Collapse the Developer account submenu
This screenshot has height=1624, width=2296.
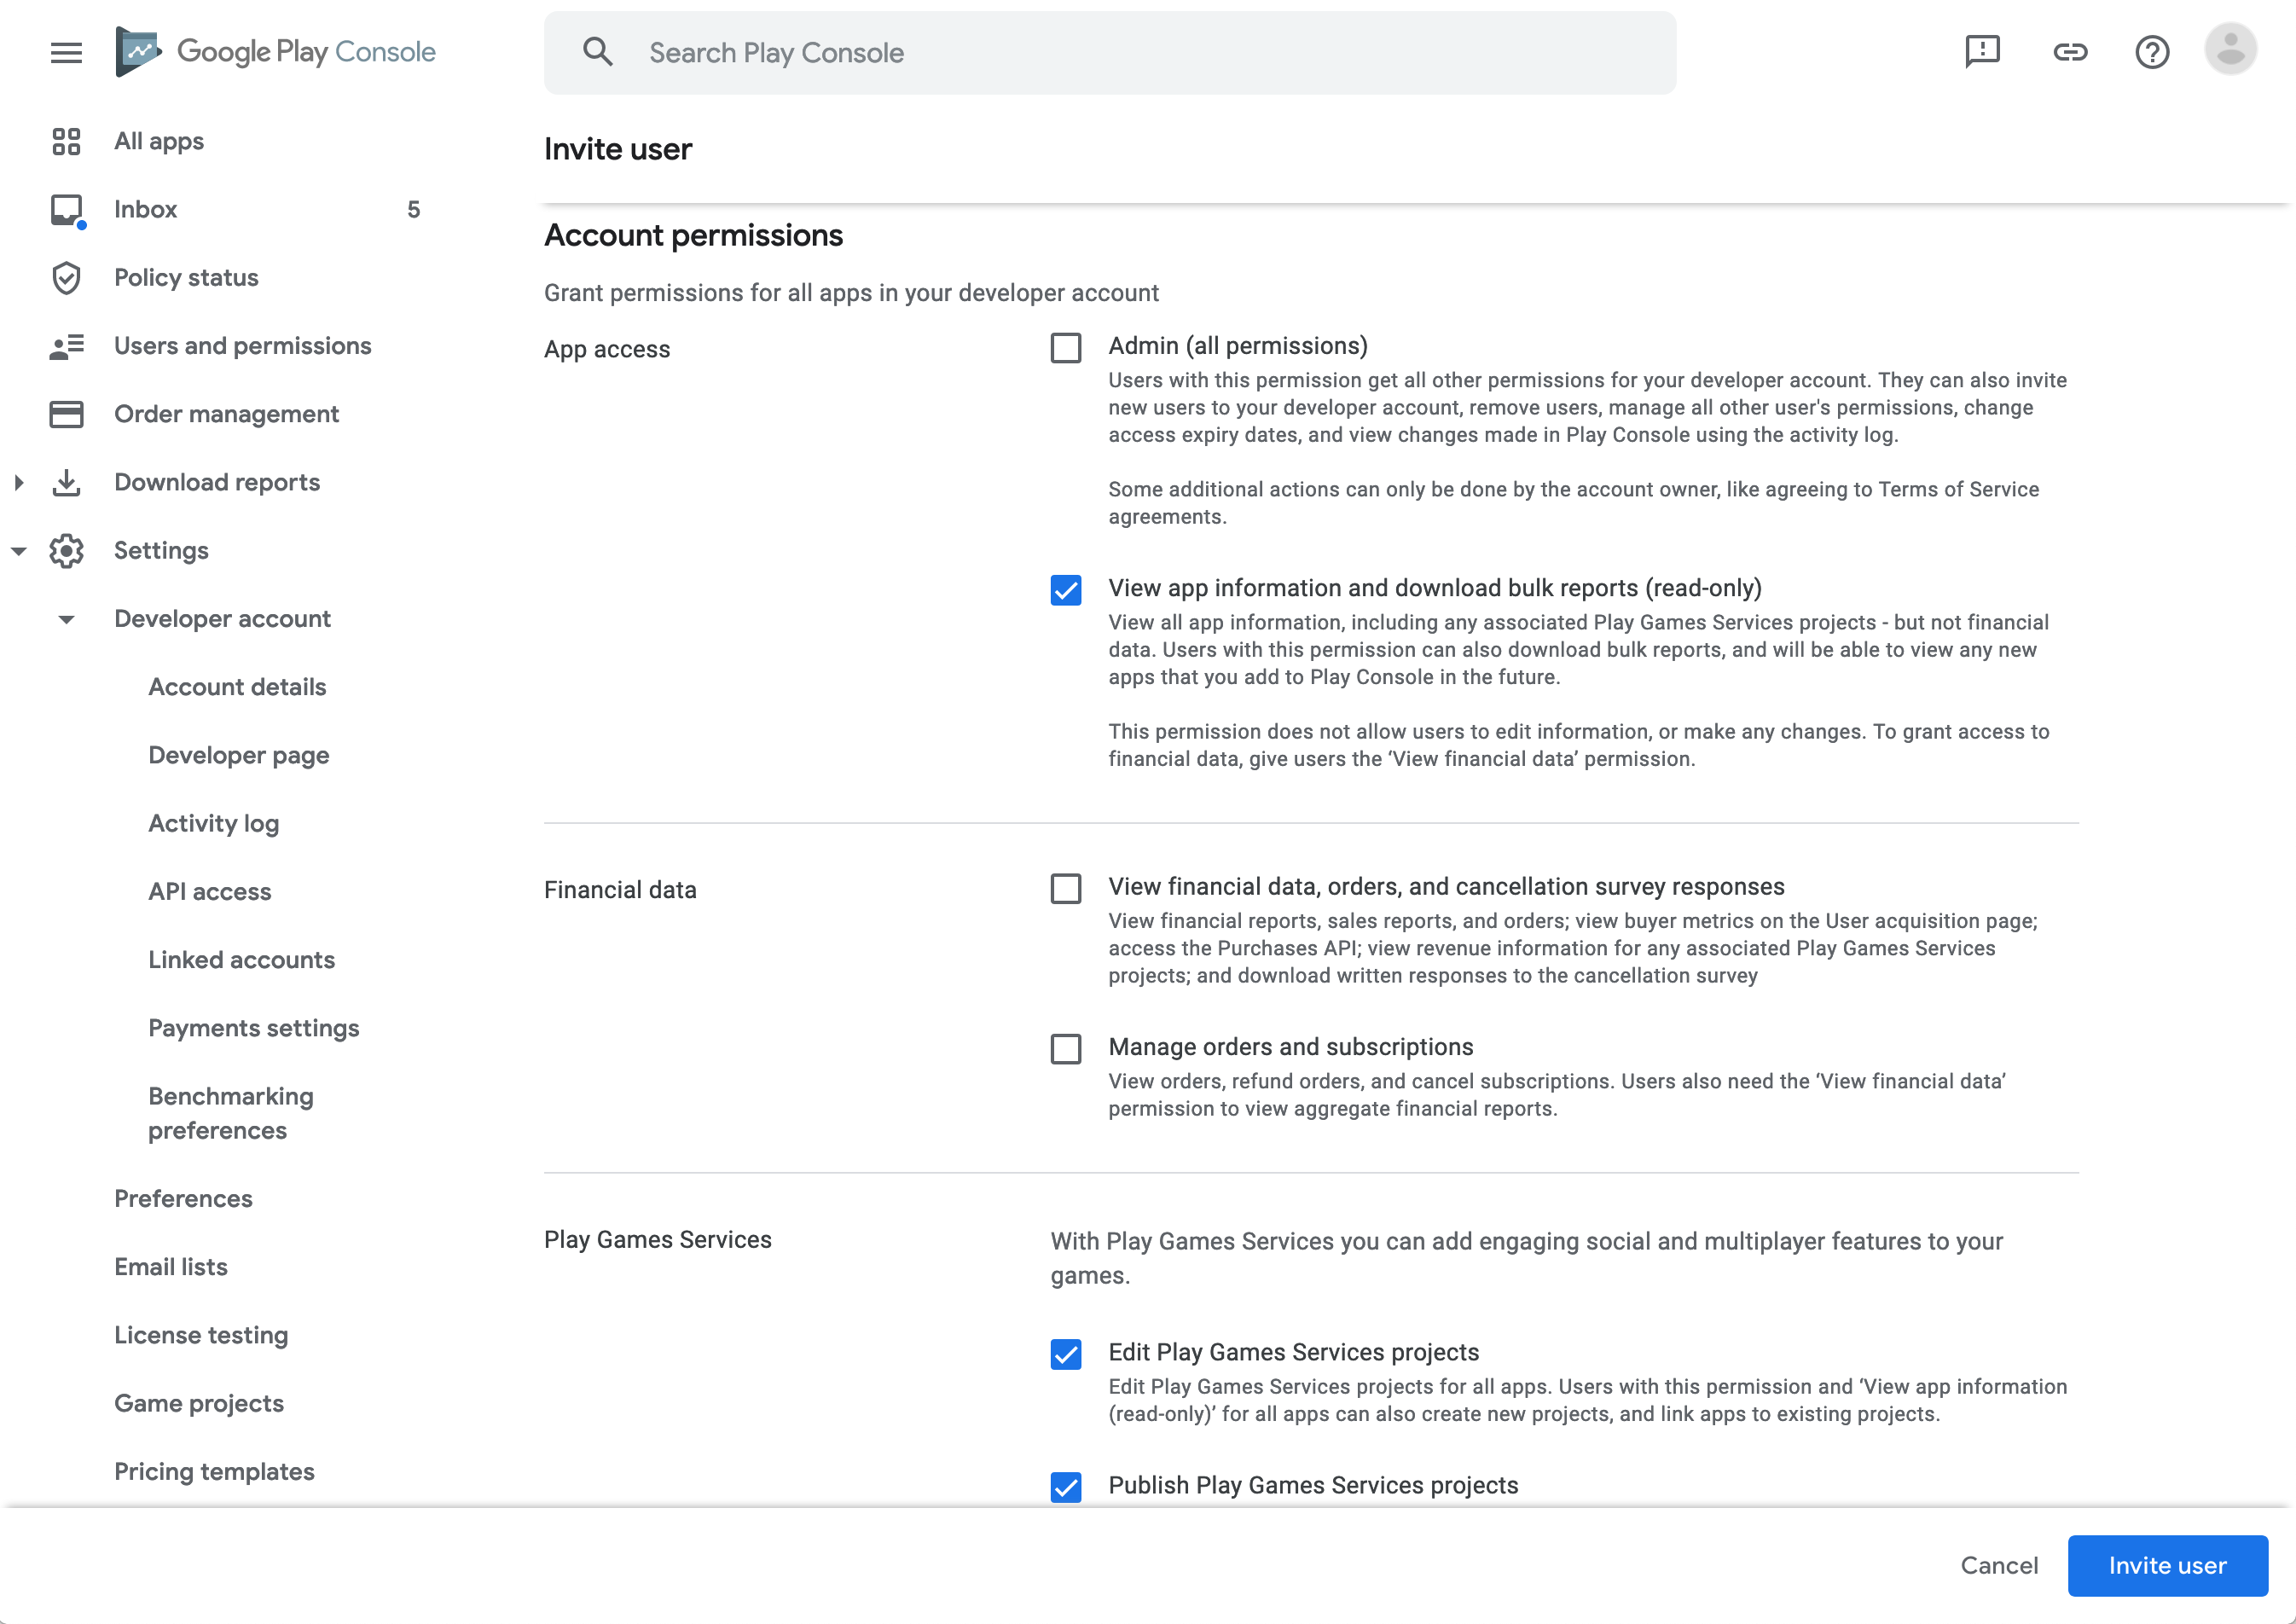coord(66,619)
